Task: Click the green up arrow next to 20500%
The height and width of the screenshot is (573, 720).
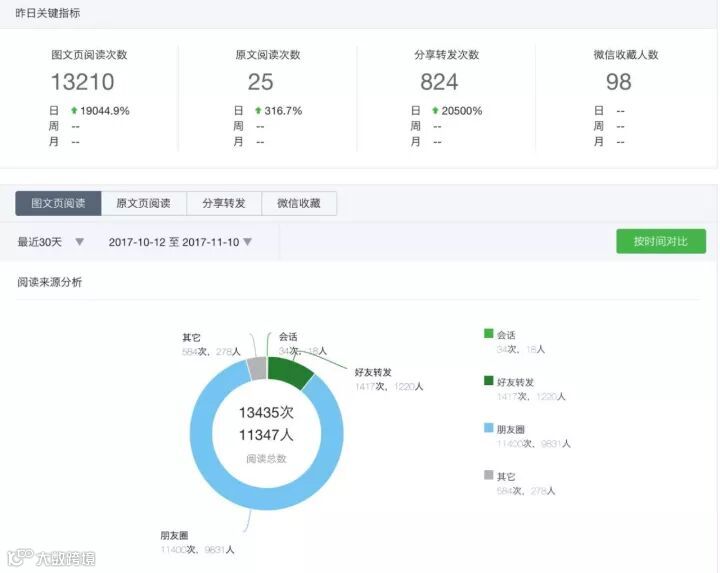Action: (435, 110)
